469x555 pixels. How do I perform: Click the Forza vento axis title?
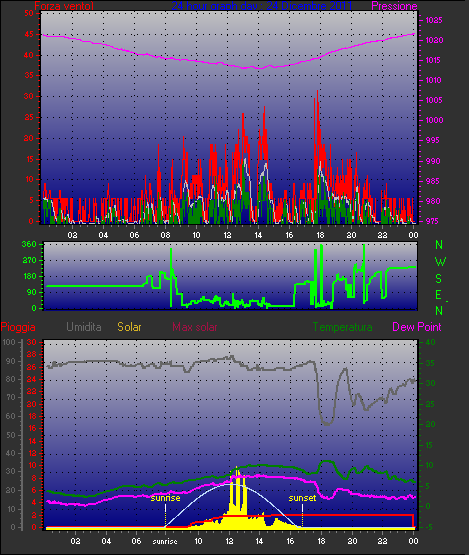coord(64,6)
